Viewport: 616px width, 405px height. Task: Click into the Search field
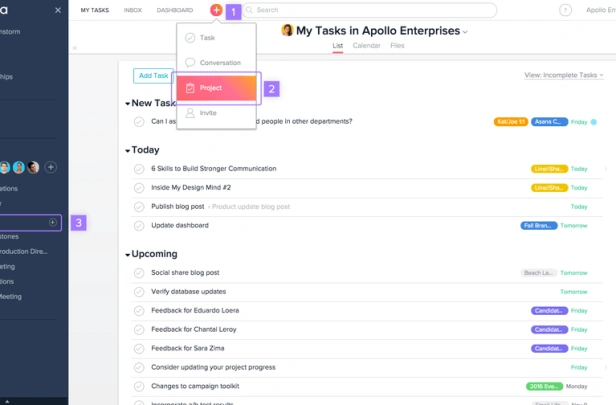tap(370, 10)
